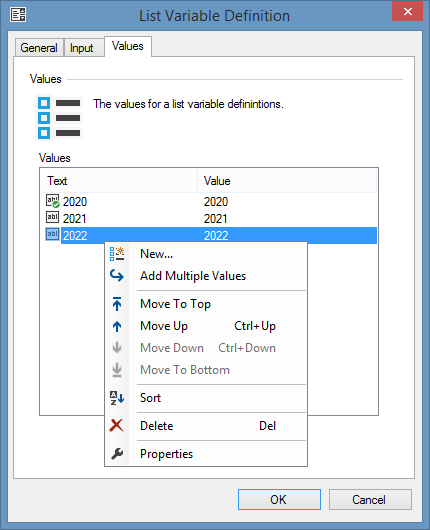Click the Move To Top arrow icon
Image resolution: width=430 pixels, height=530 pixels.
pos(117,304)
